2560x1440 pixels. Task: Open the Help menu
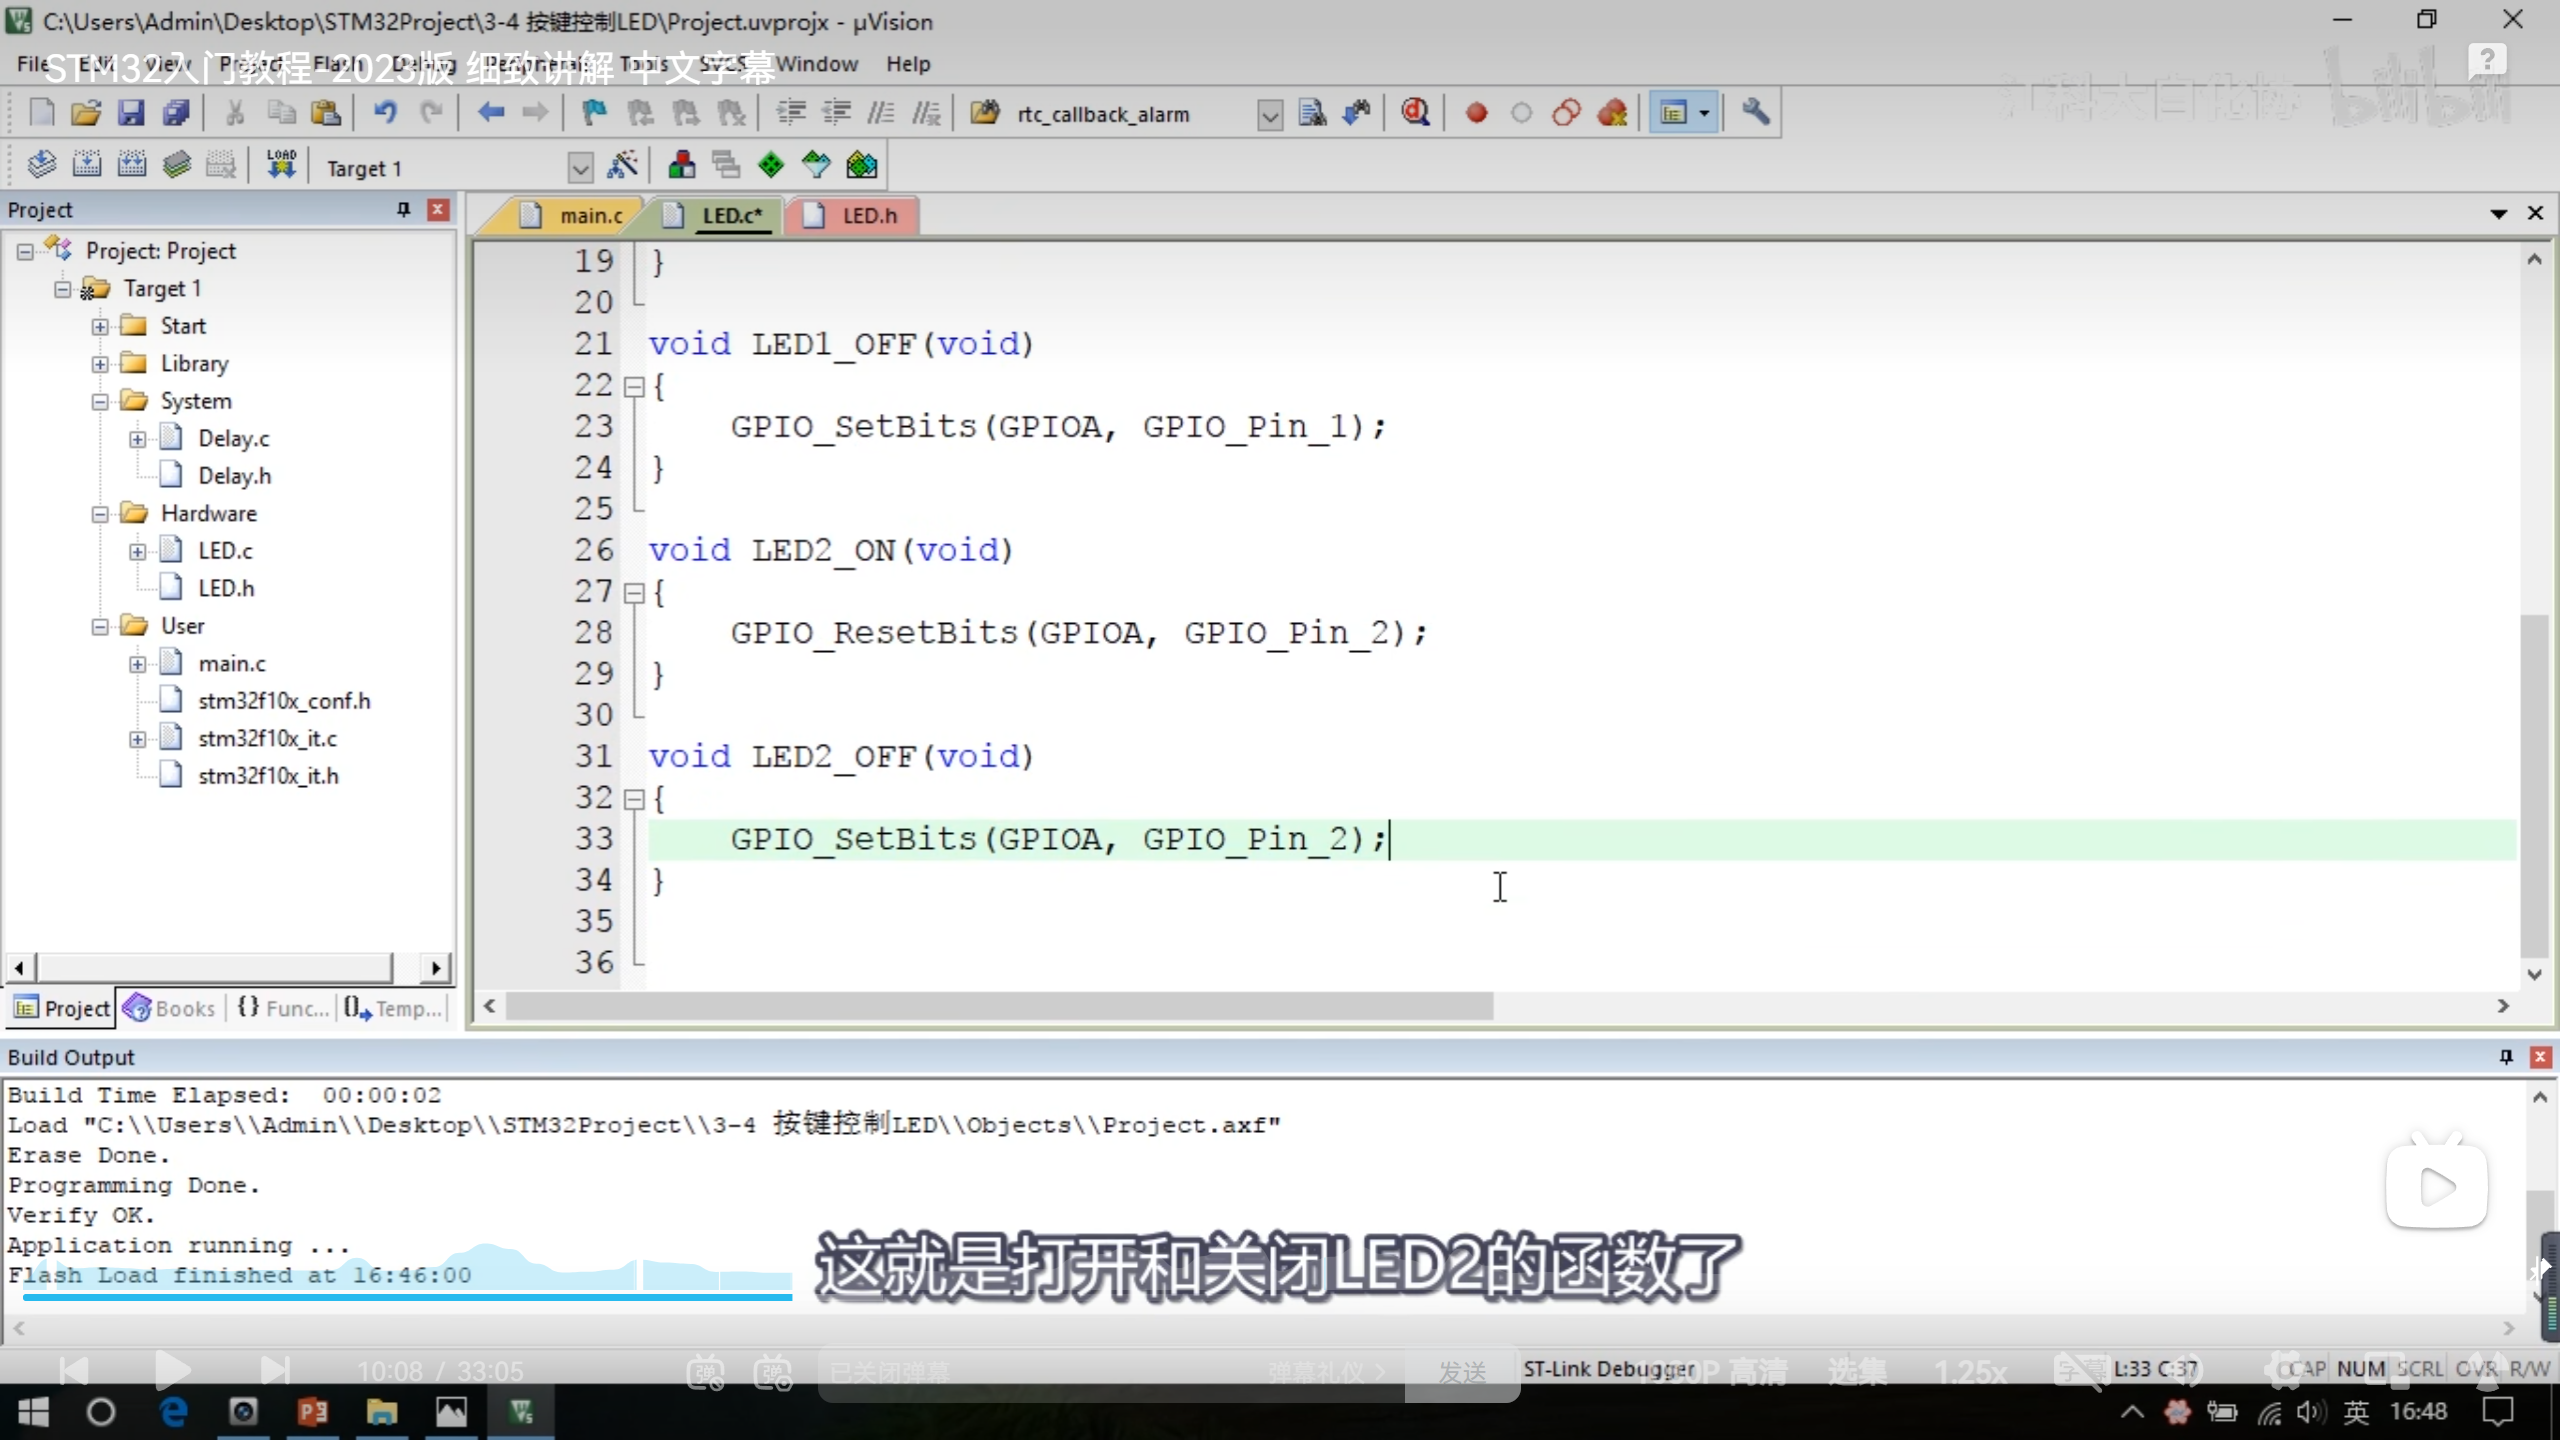click(x=907, y=64)
